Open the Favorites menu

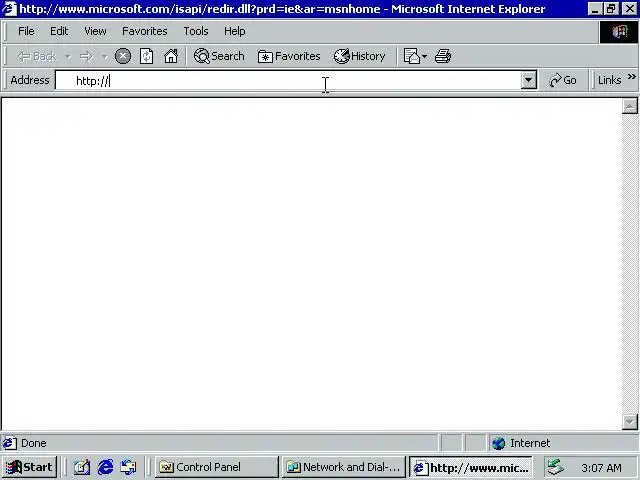coord(144,31)
